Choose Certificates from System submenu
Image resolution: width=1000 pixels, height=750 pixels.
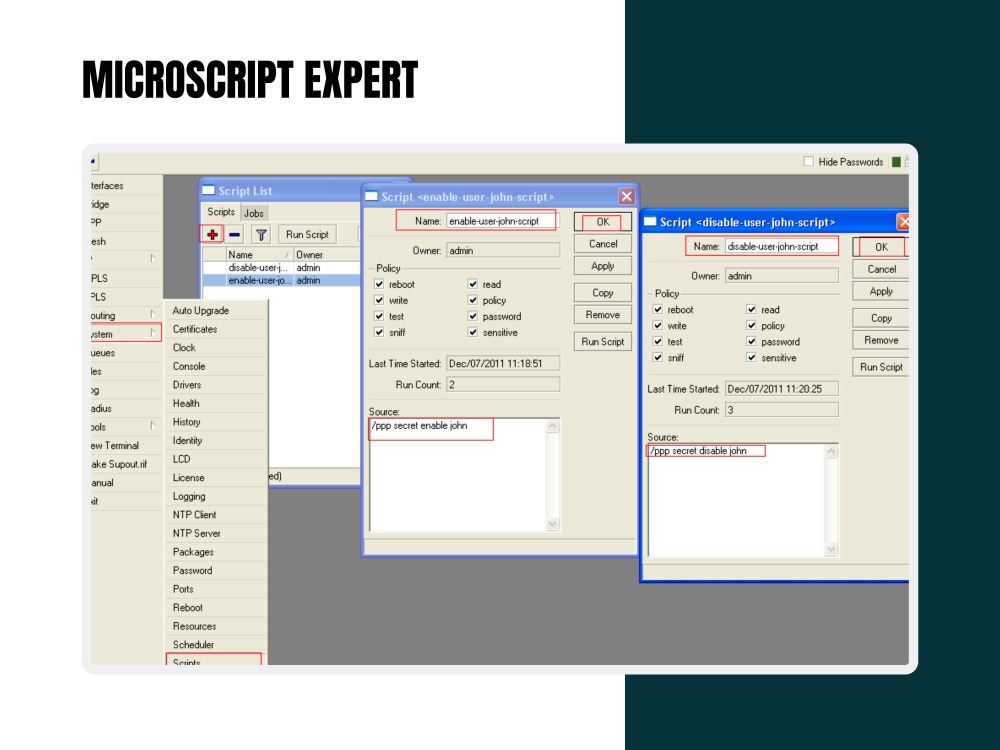point(216,329)
